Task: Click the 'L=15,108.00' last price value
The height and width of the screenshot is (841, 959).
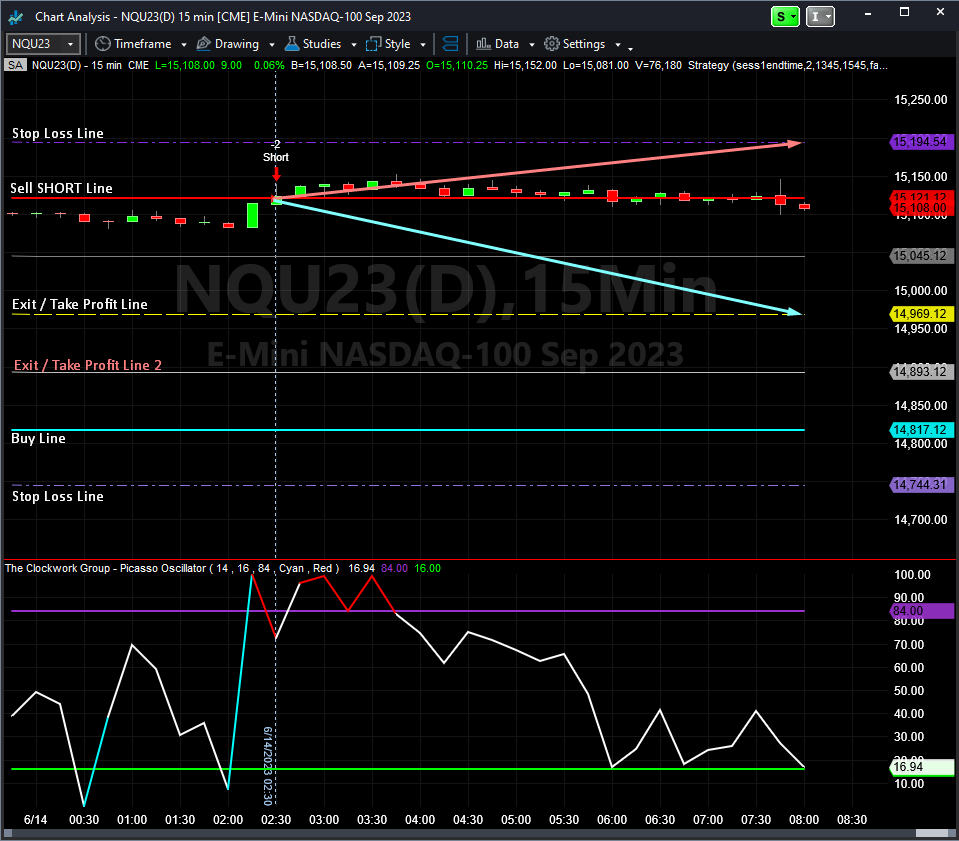Action: pos(185,65)
